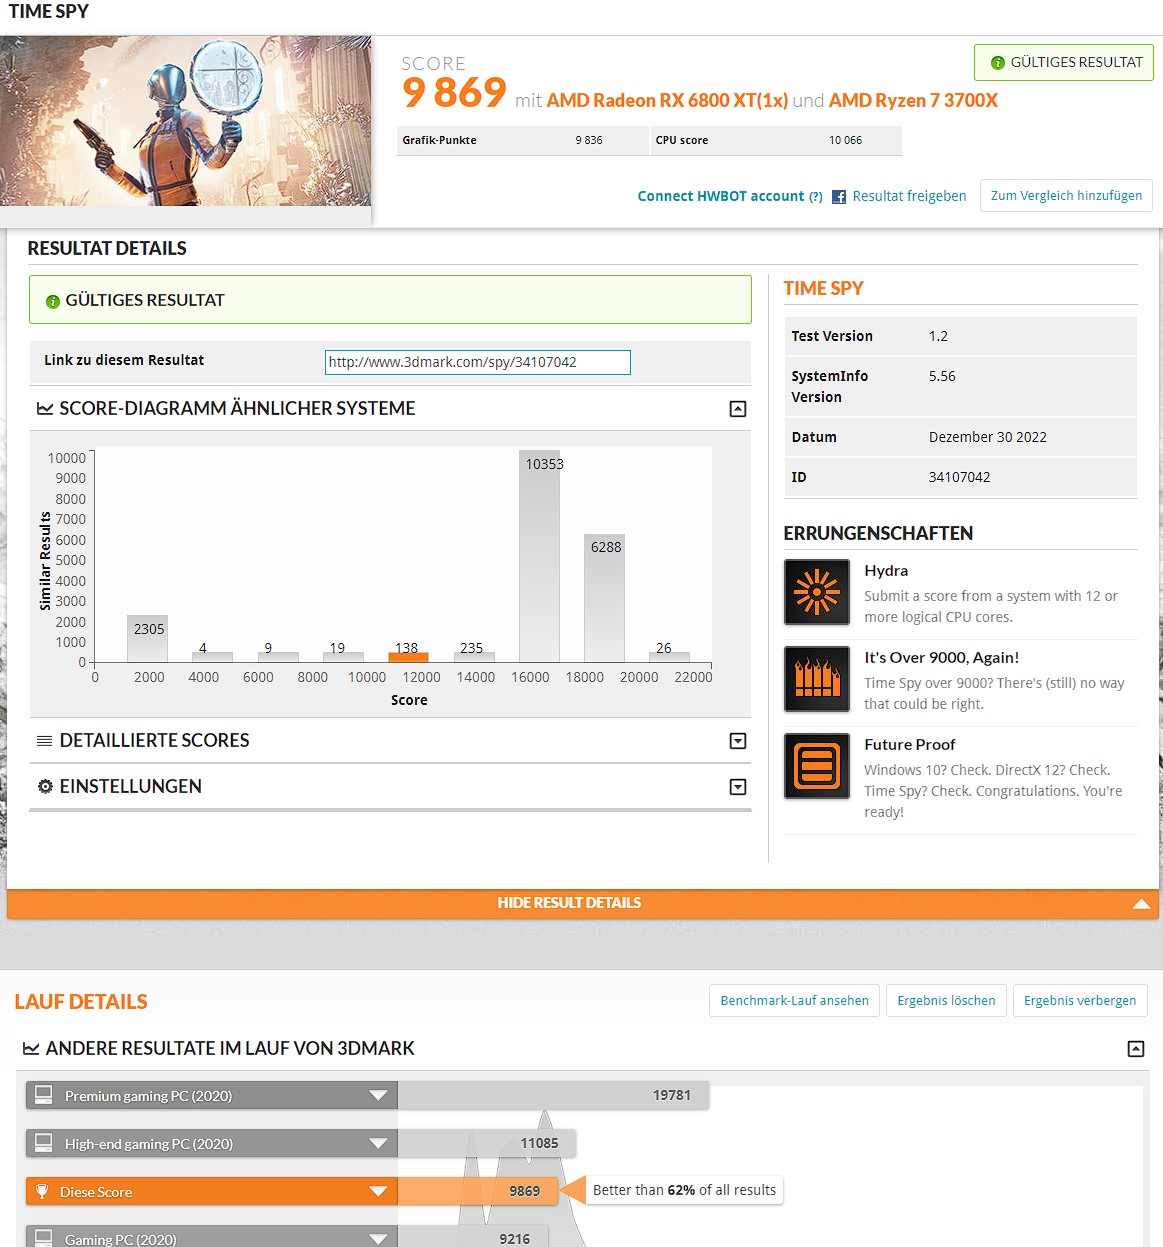Screen dimensions: 1163x1247
Task: Click the It's Over 9000 achievement icon
Action: tap(817, 679)
